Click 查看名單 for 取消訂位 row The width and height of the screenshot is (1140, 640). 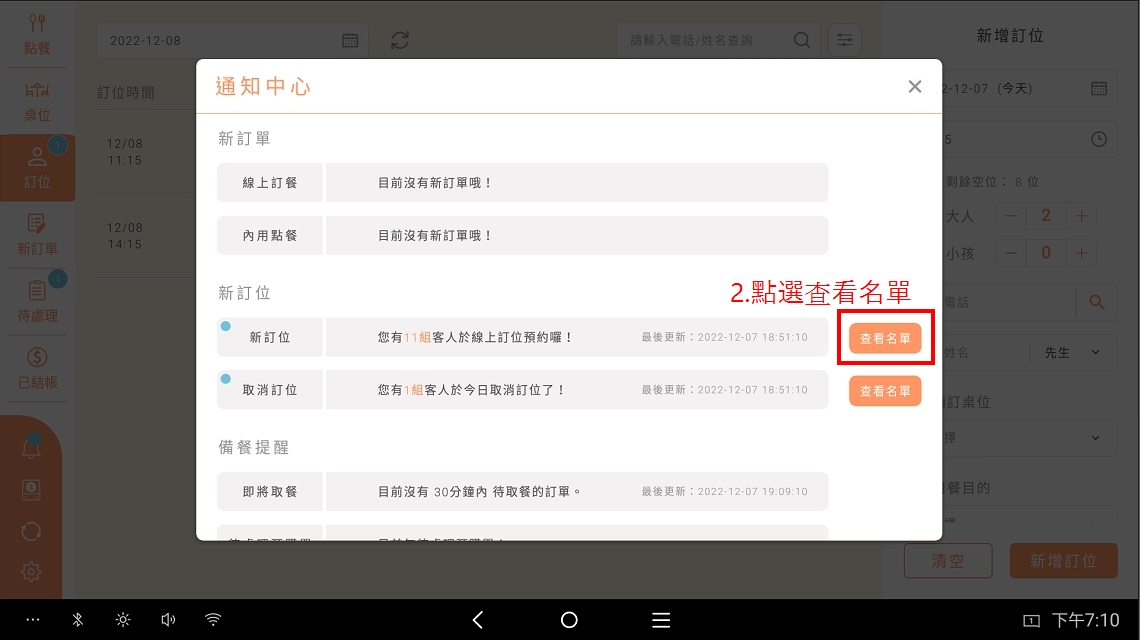(x=885, y=390)
